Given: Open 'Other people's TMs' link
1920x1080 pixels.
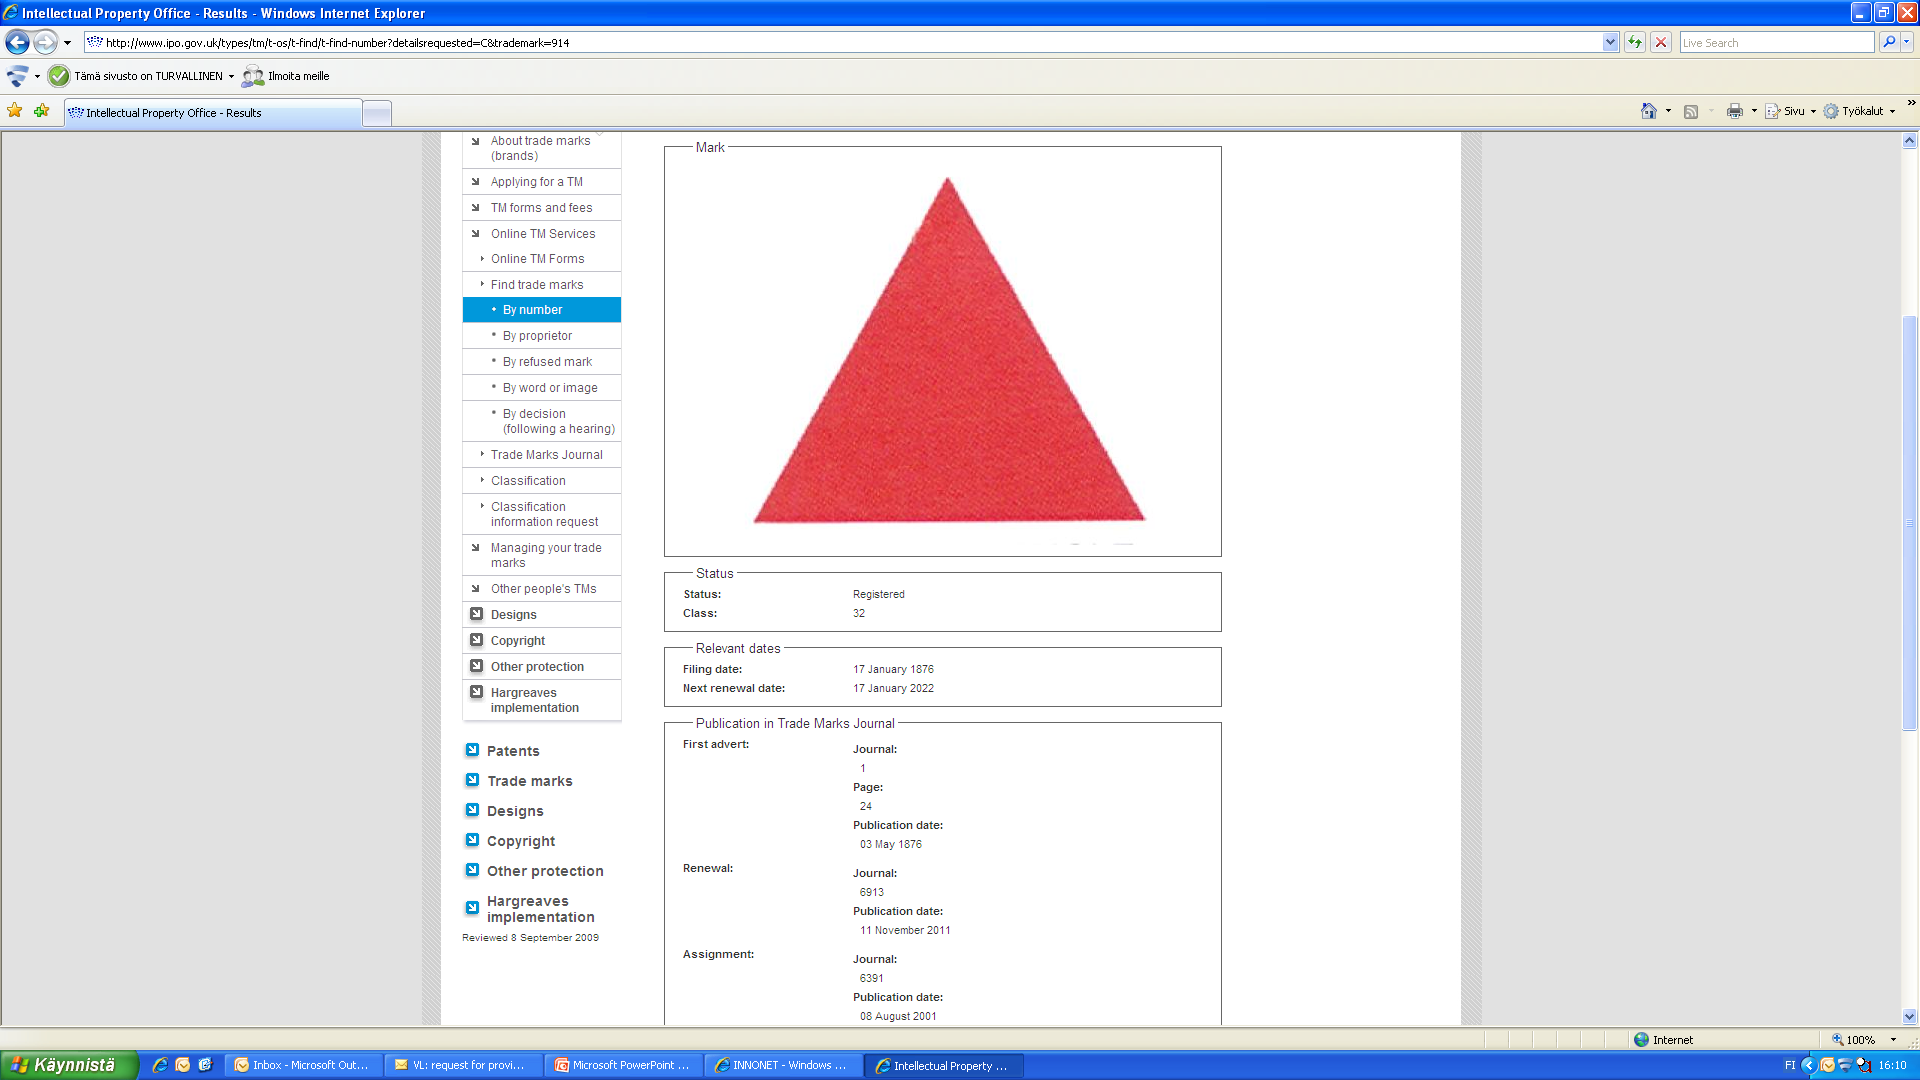Looking at the screenshot, I should click(x=543, y=589).
